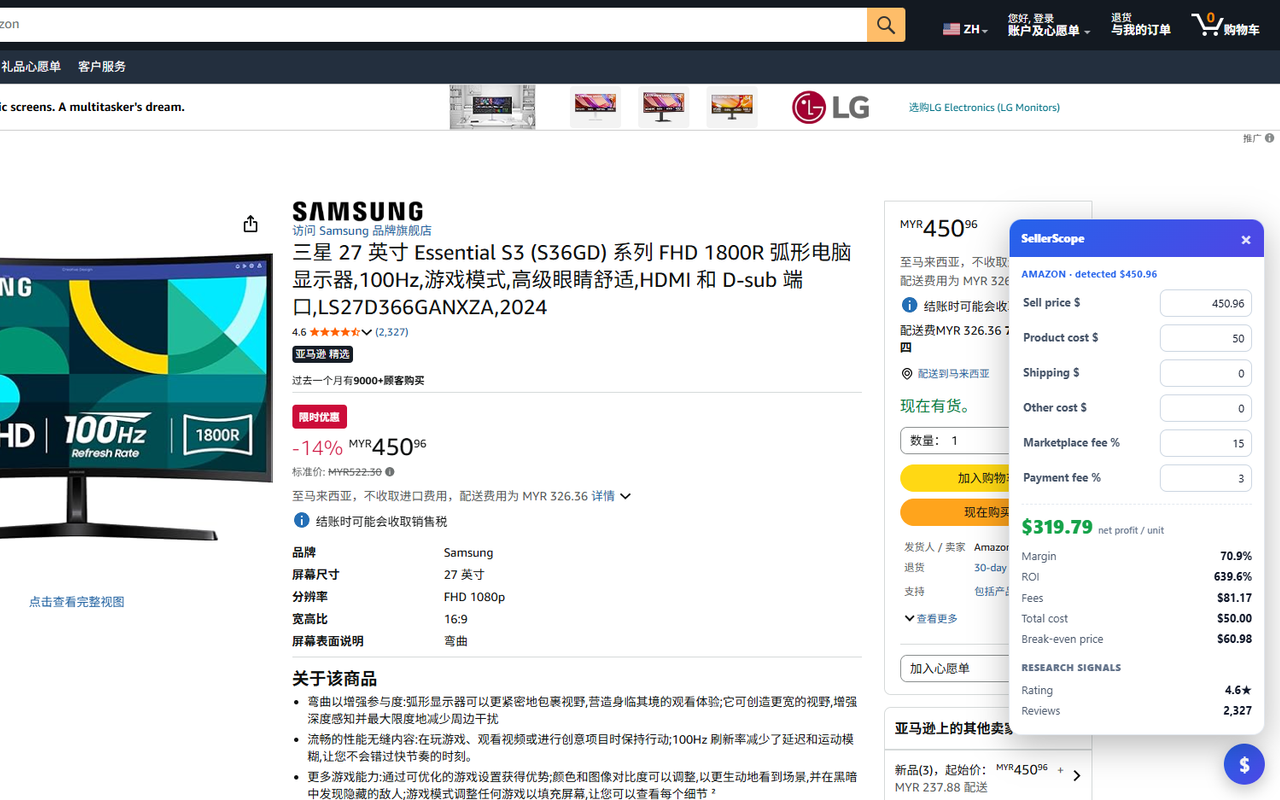This screenshot has width=1280, height=800.
Task: Click the Shipping input field
Action: (x=1205, y=373)
